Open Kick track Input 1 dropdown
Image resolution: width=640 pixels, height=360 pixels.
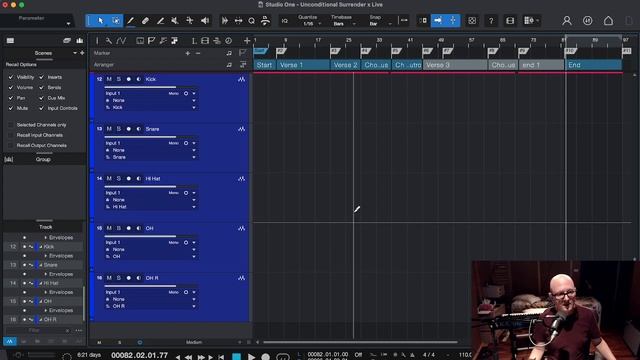[x=194, y=93]
